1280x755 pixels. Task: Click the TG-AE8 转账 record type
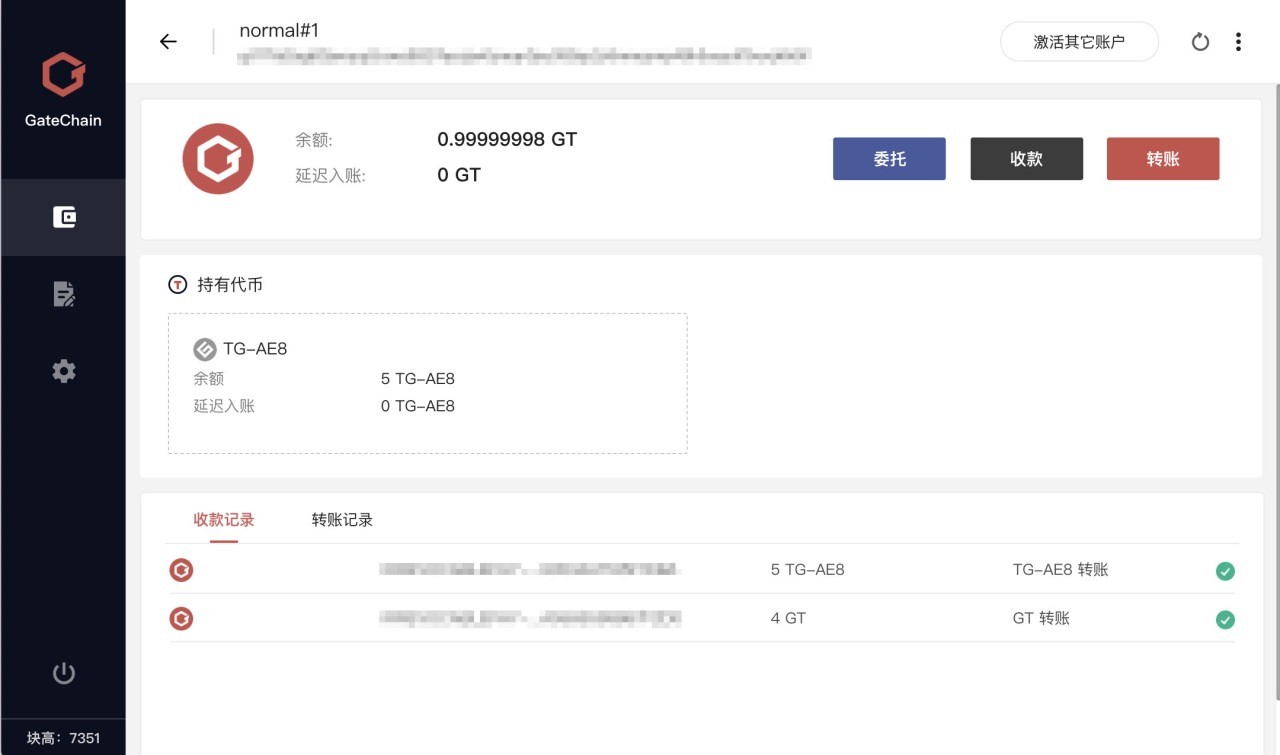point(1061,570)
